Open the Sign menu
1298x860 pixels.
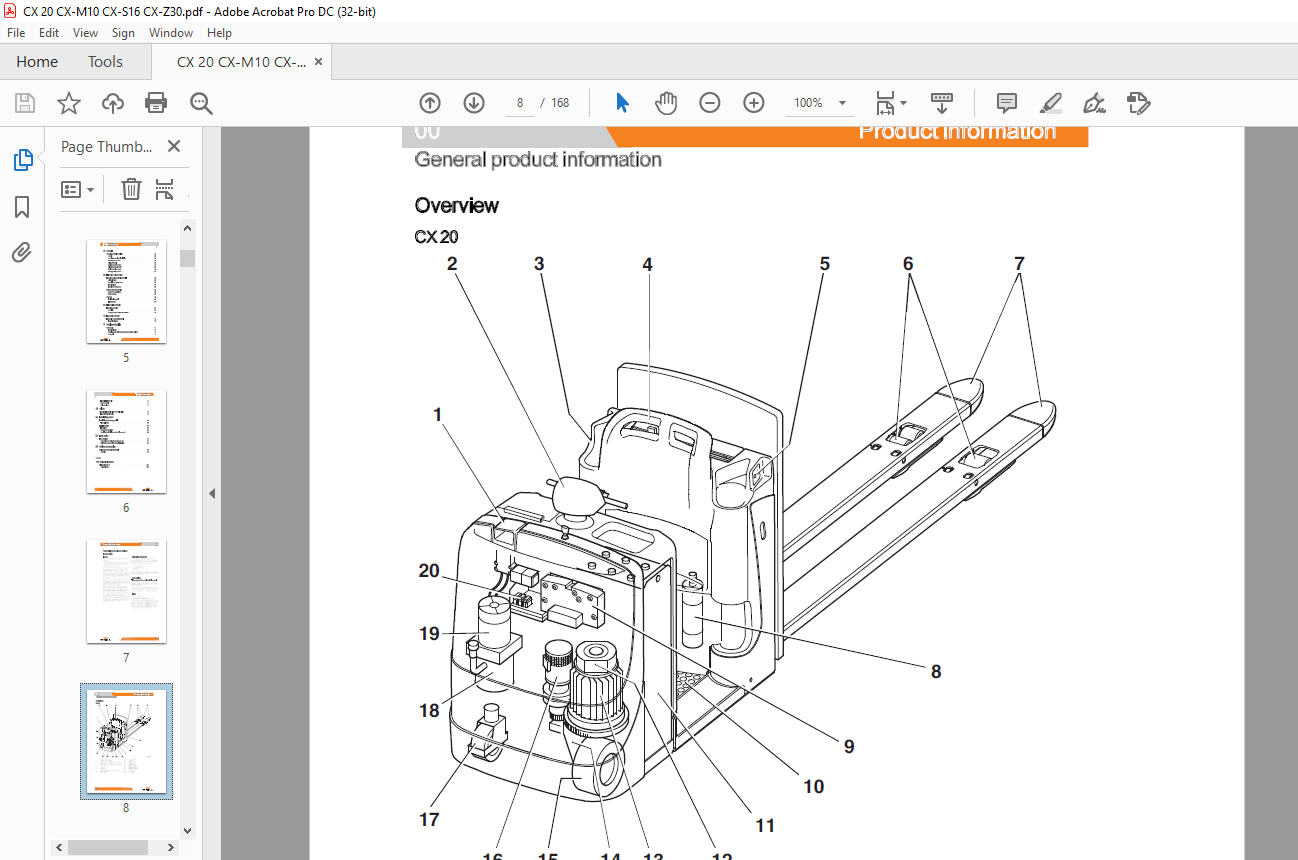point(123,33)
